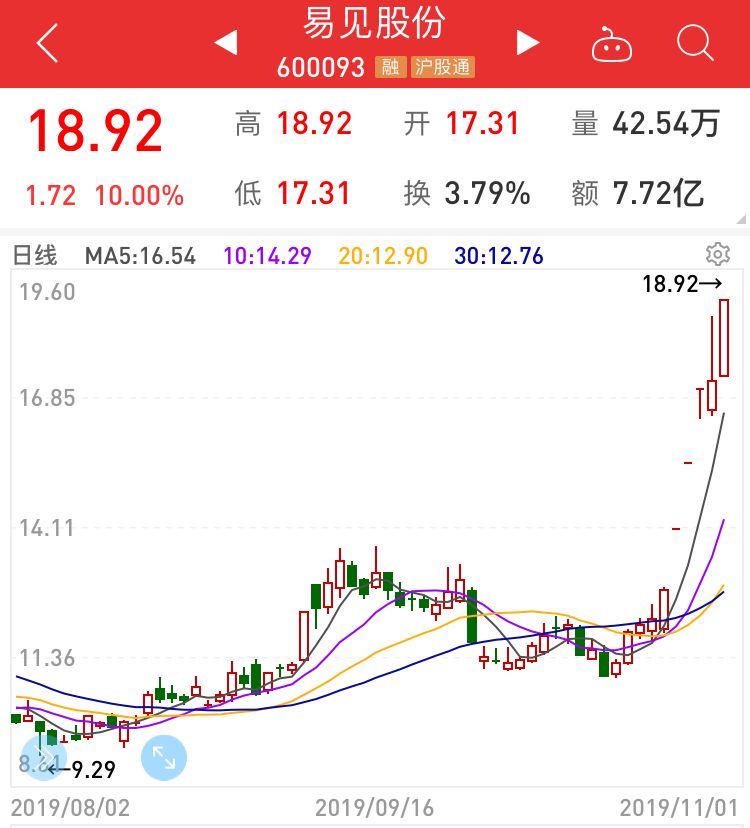
Task: Tap orange MA20 12.90 label
Action: (383, 256)
